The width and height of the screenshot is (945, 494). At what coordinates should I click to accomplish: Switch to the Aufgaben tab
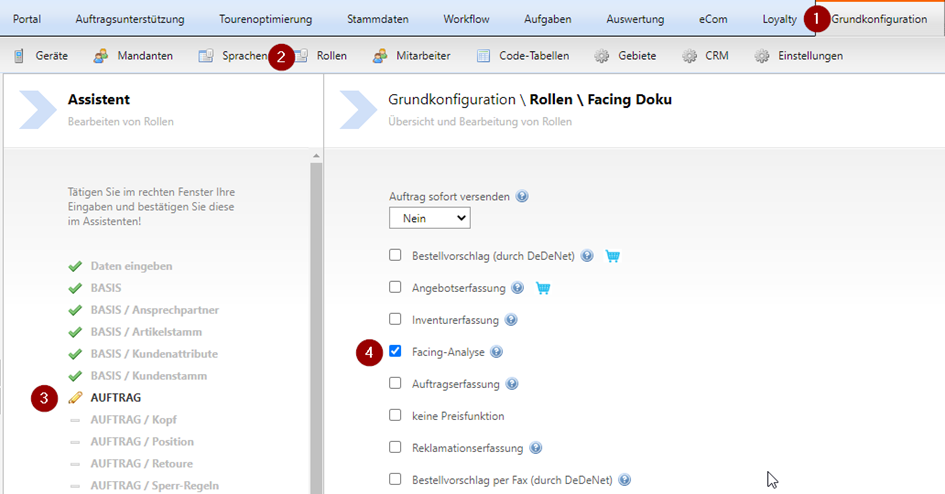[548, 19]
